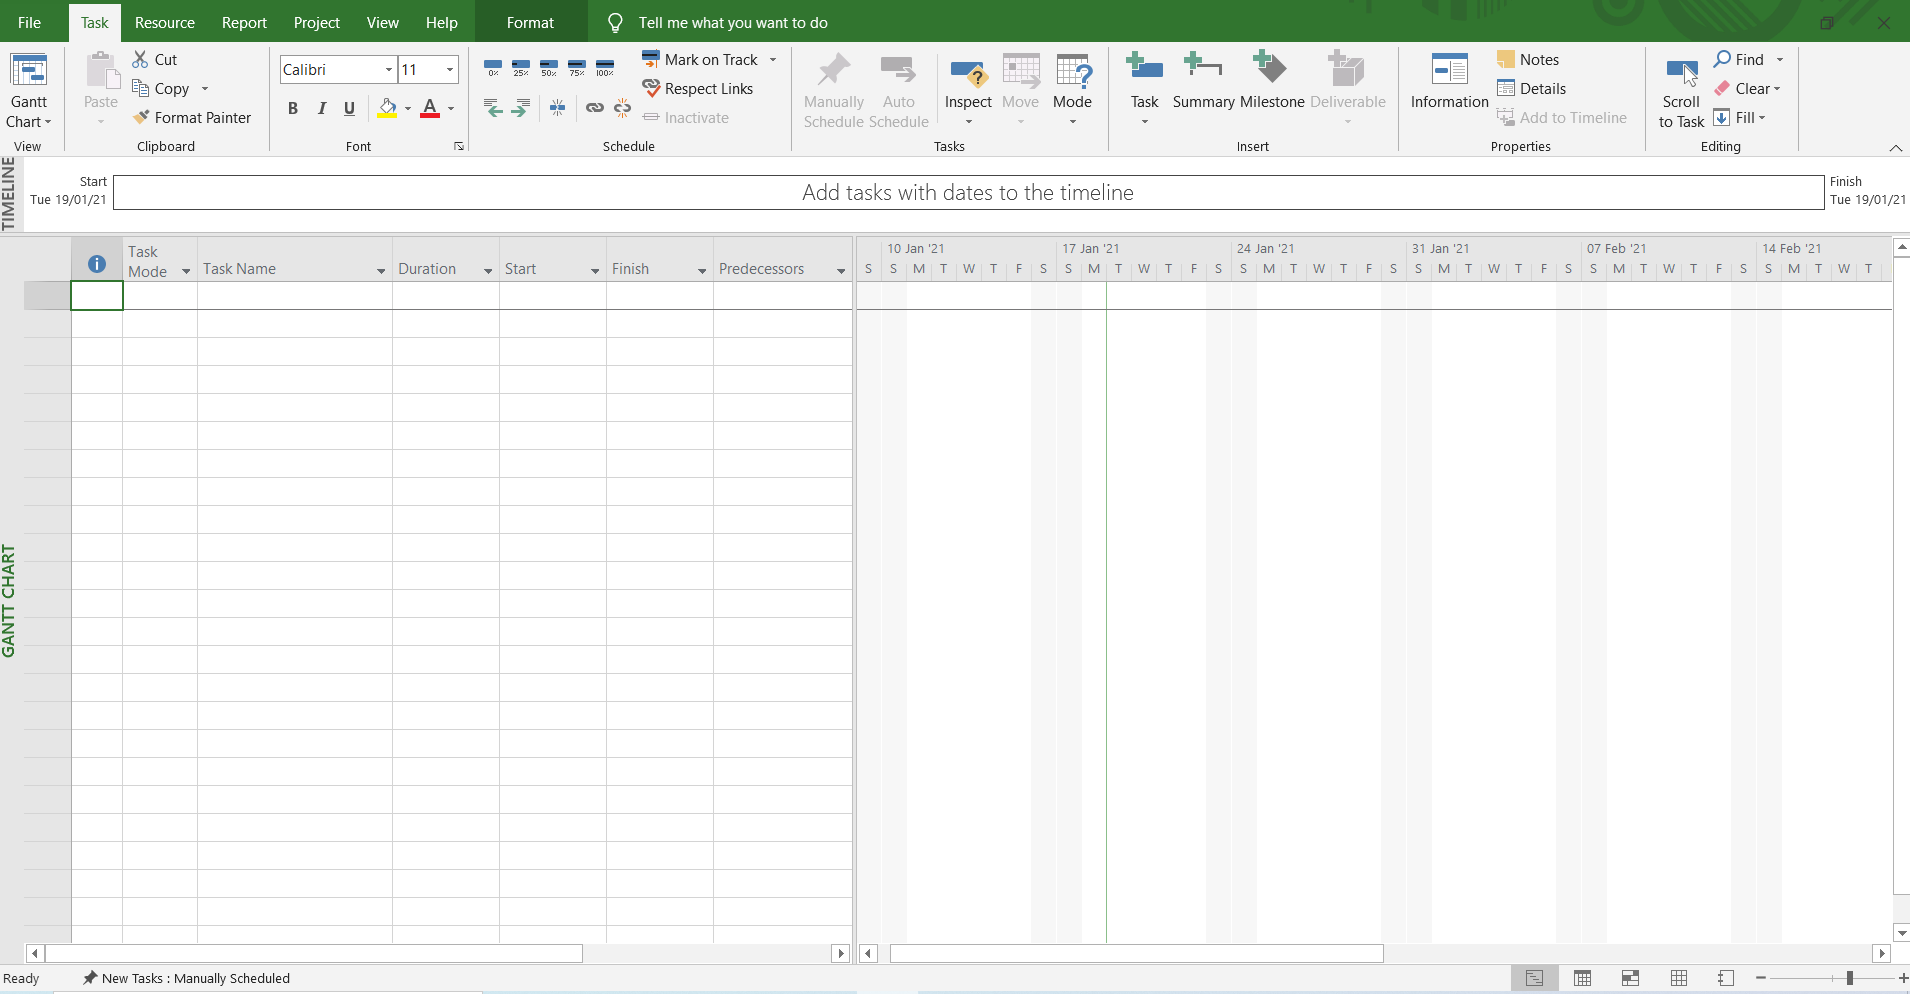Click the Inspect task button
Viewport: 1910px width, 994px height.
pyautogui.click(x=968, y=90)
